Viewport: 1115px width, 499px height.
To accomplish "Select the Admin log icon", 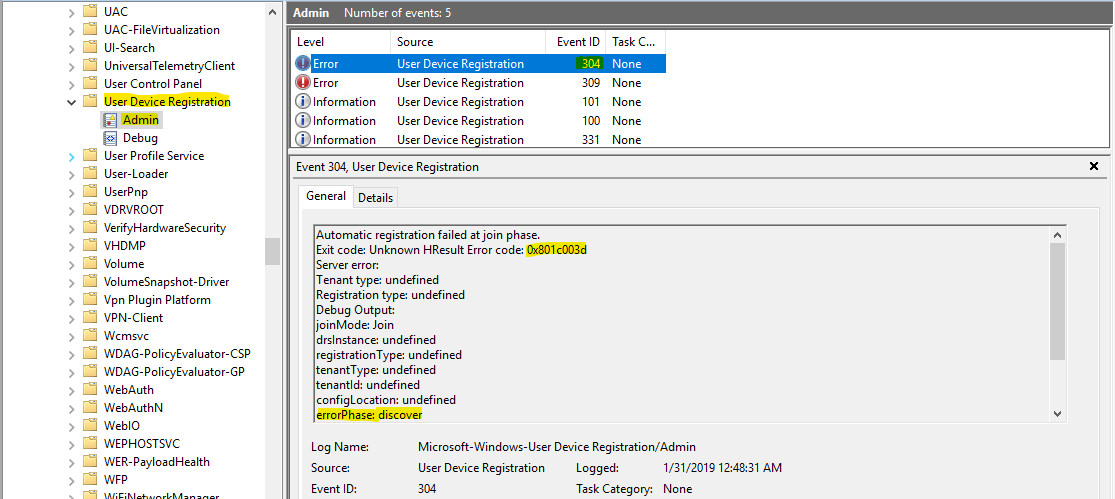I will click(110, 120).
